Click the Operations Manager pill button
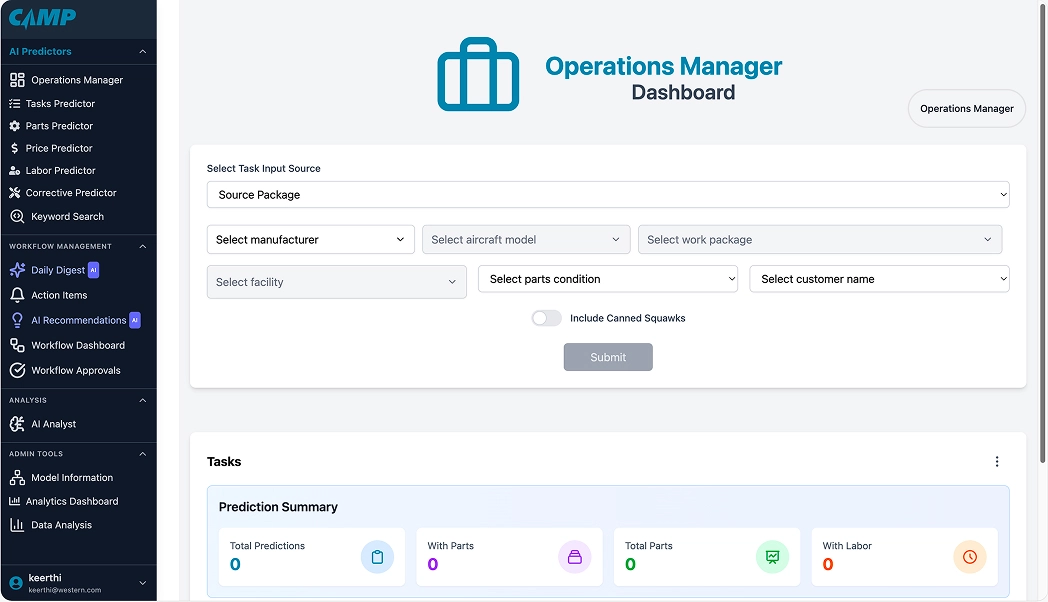 tap(966, 109)
